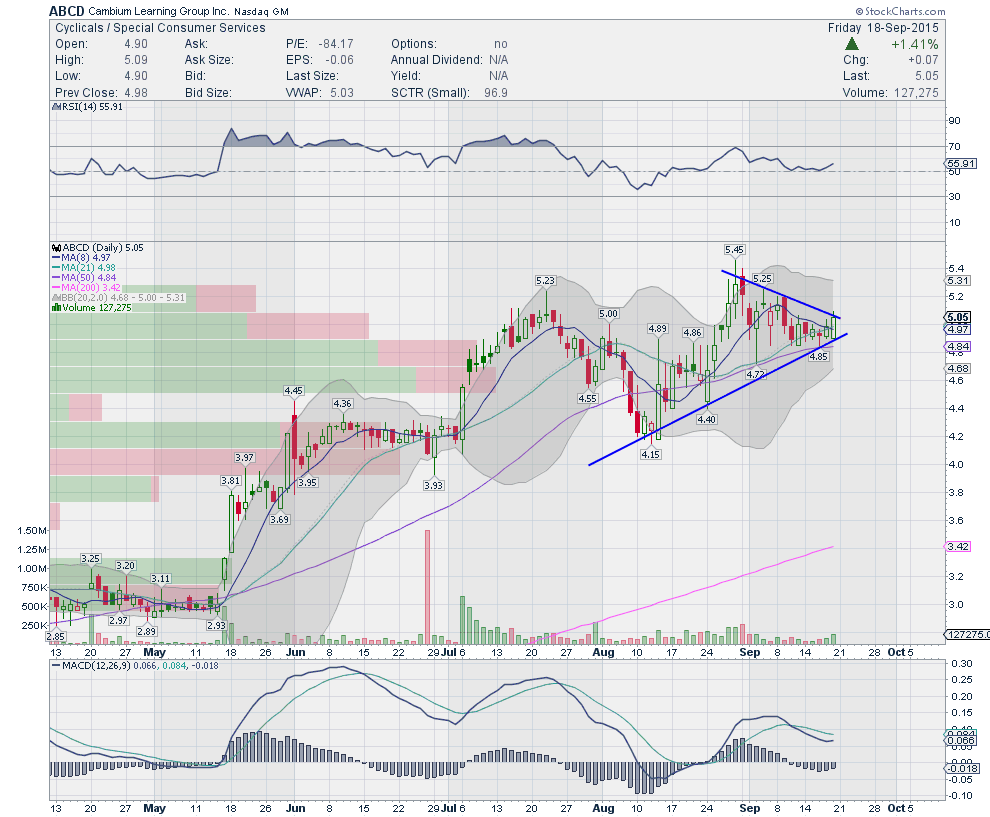Click the 4.45 price label
Viewport: 990px width, 817px height.
point(294,391)
